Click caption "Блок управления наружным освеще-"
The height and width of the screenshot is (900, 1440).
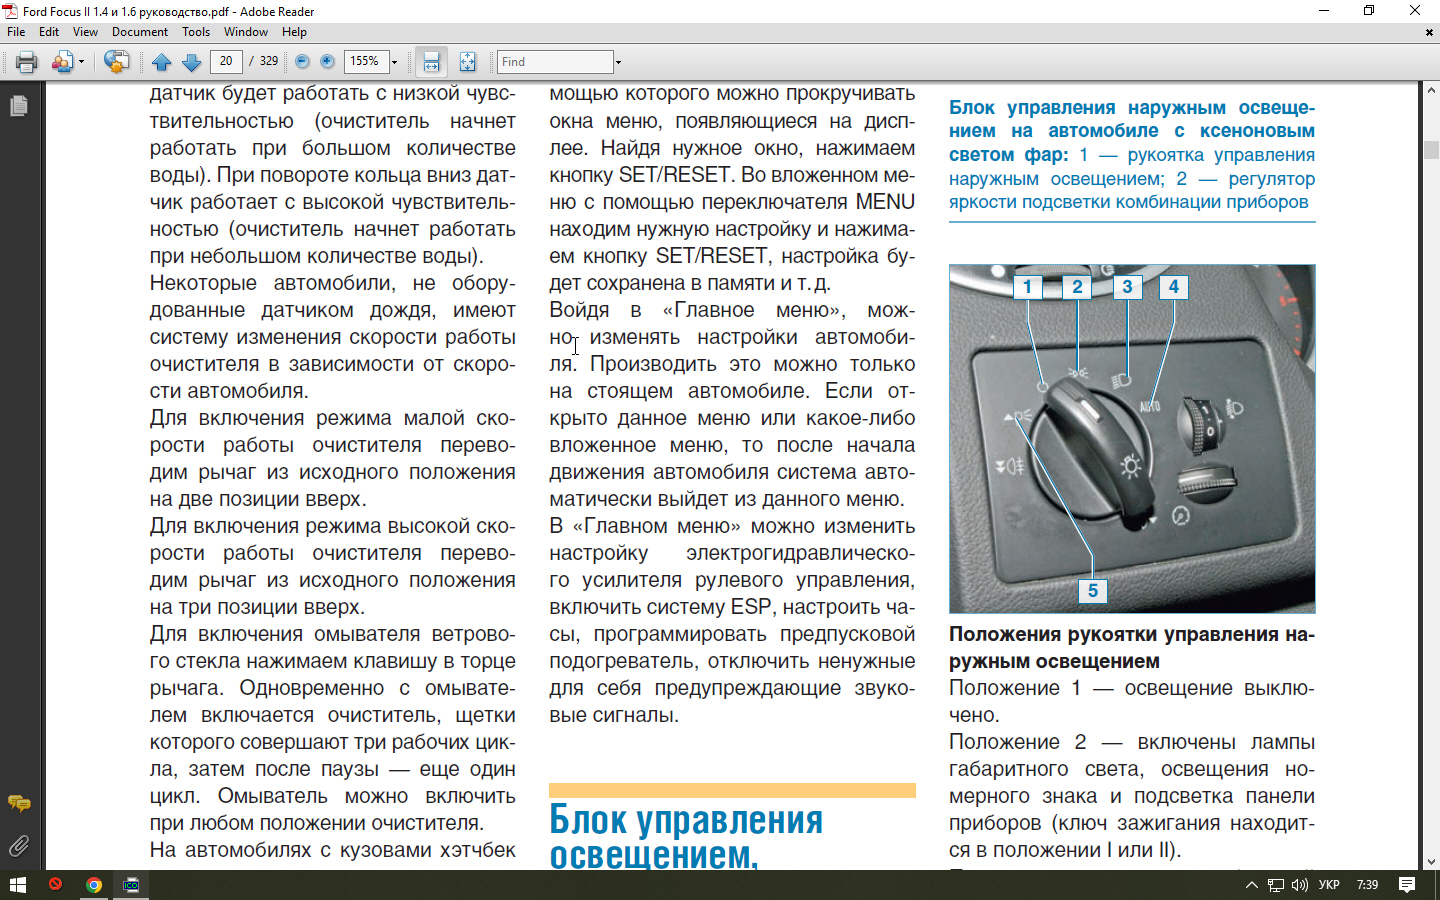pyautogui.click(x=1132, y=107)
